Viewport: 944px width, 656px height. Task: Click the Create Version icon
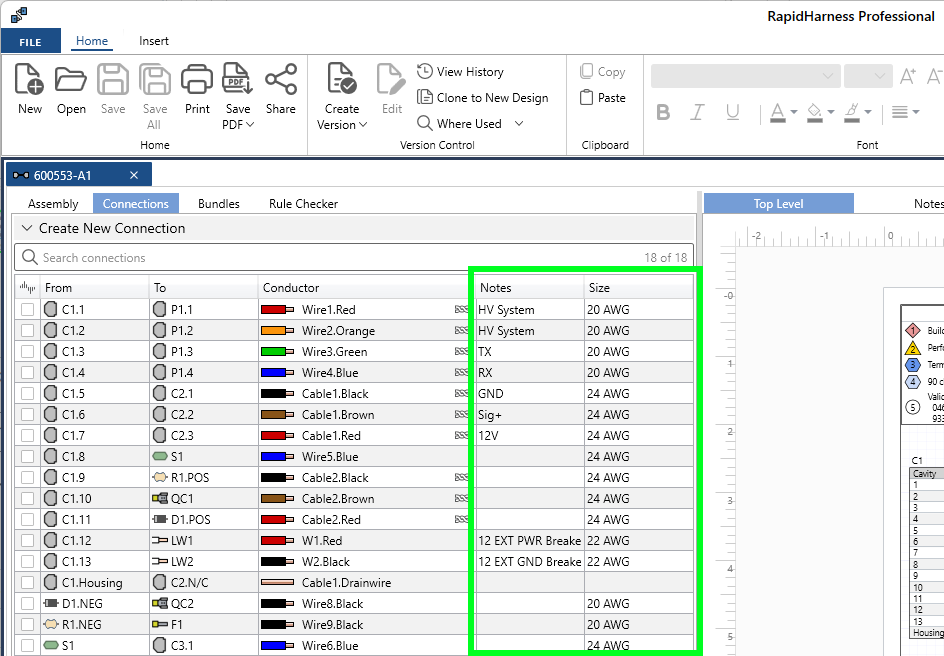point(341,79)
